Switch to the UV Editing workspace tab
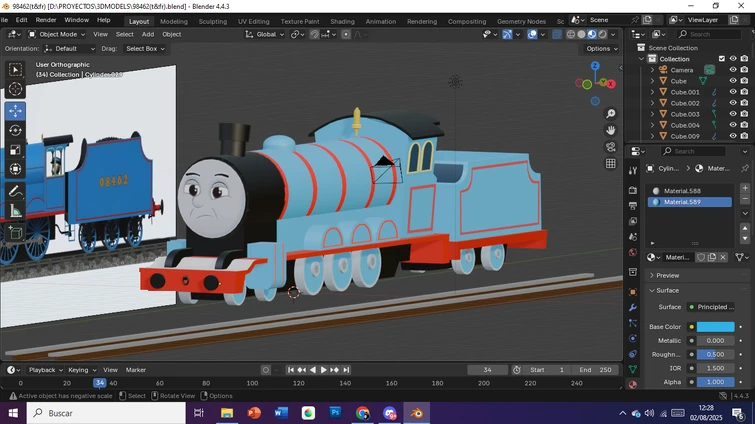This screenshot has width=755, height=424. [x=254, y=21]
